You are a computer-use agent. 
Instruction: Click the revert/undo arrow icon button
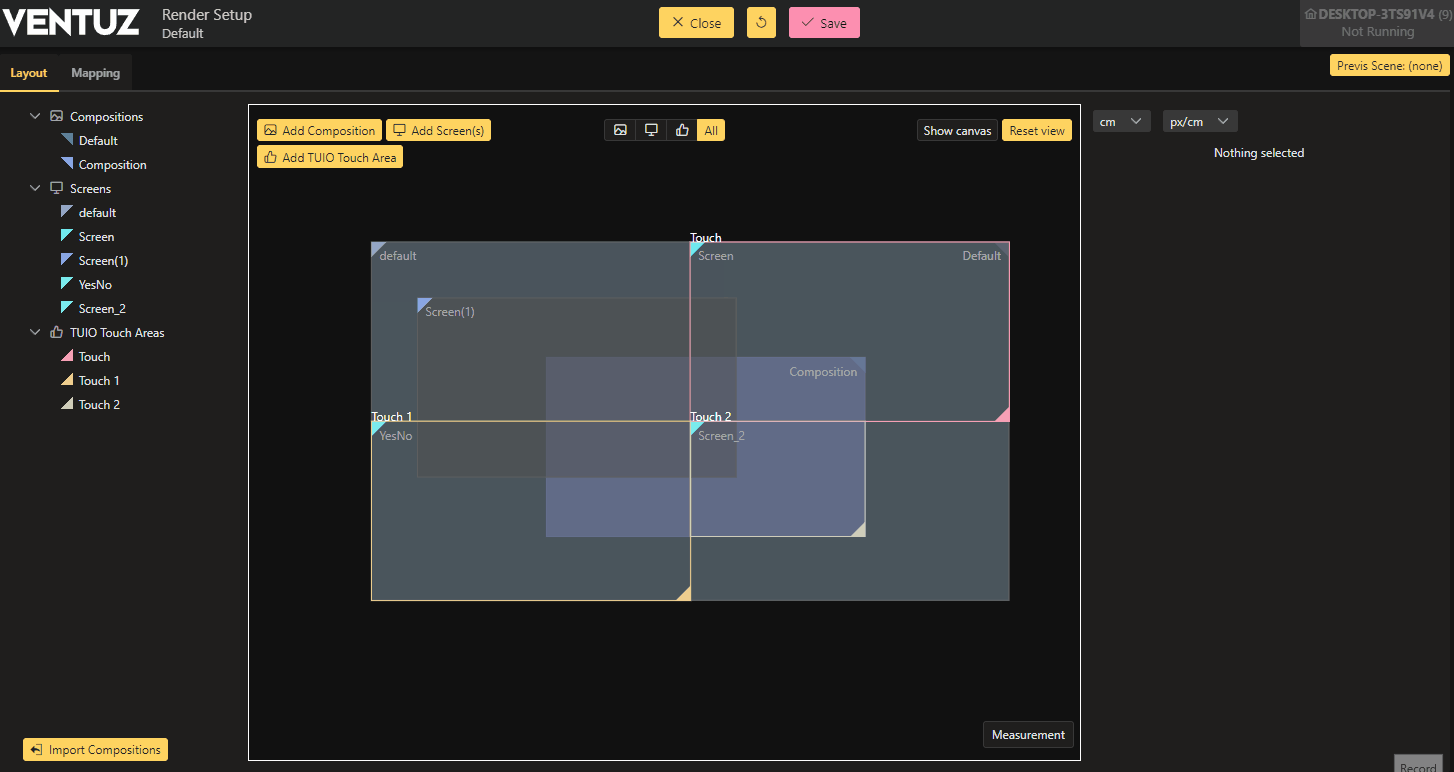tap(761, 23)
